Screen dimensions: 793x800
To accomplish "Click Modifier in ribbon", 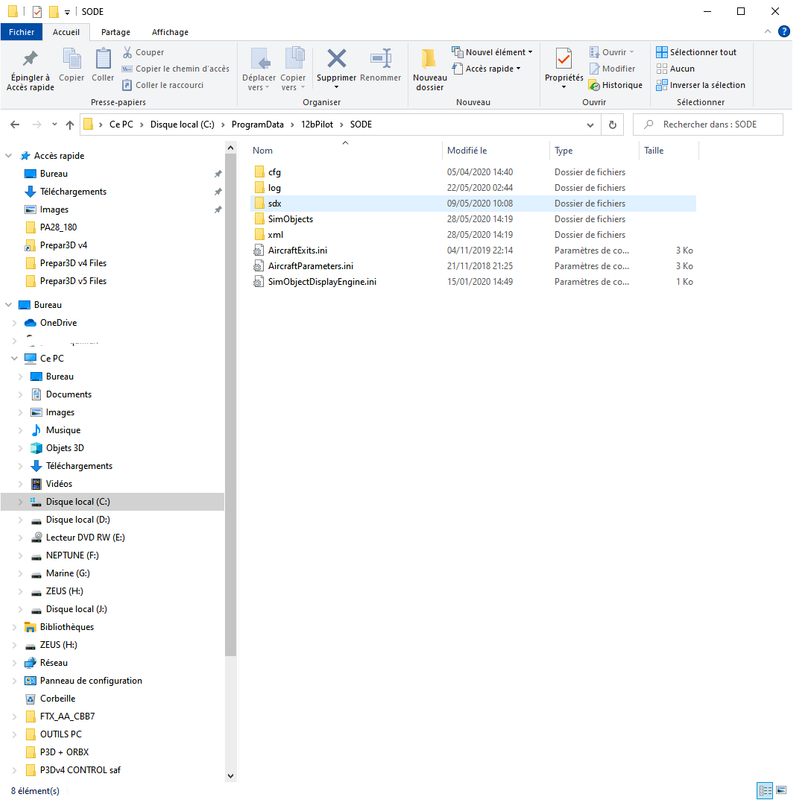I will pos(612,68).
